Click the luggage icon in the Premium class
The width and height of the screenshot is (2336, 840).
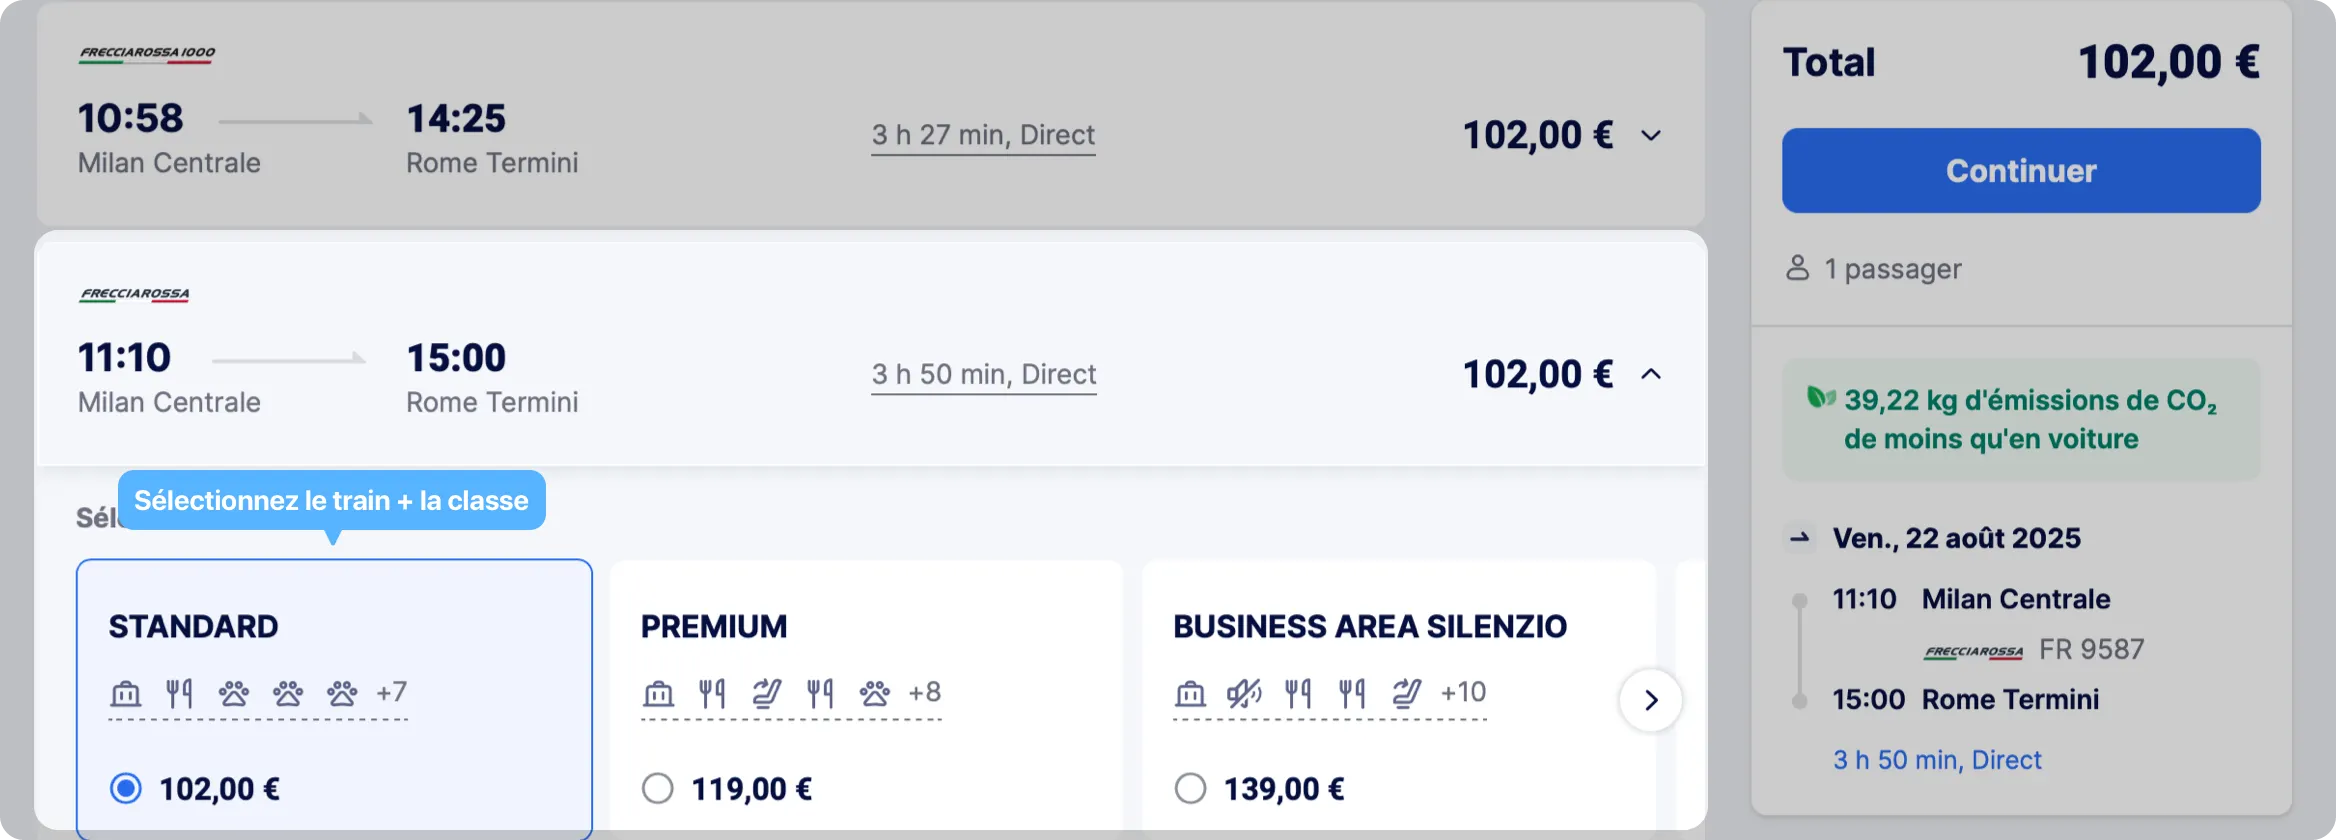click(x=658, y=693)
